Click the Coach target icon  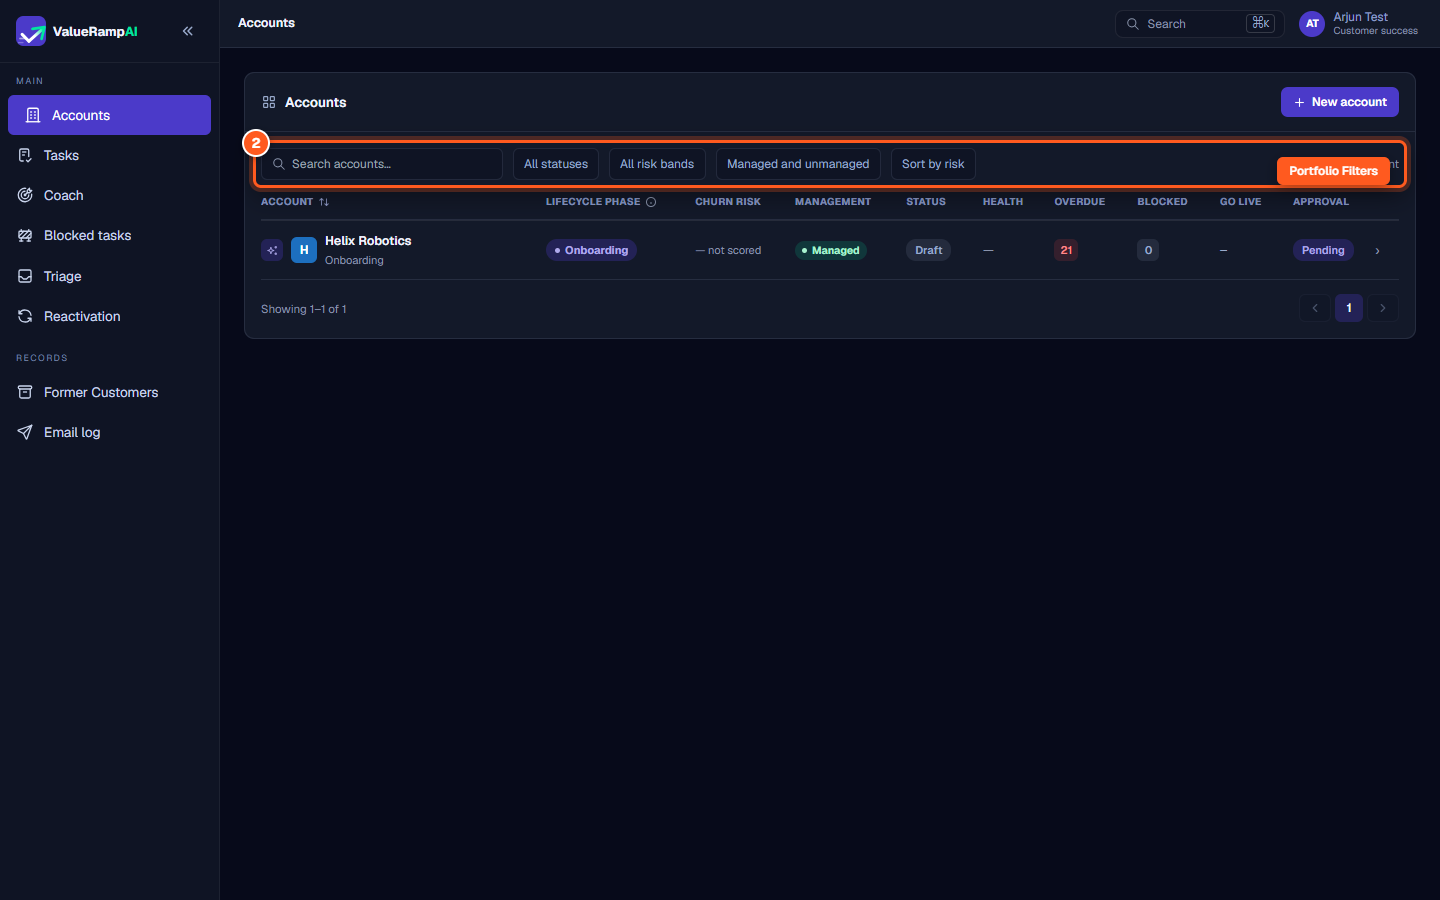[25, 195]
